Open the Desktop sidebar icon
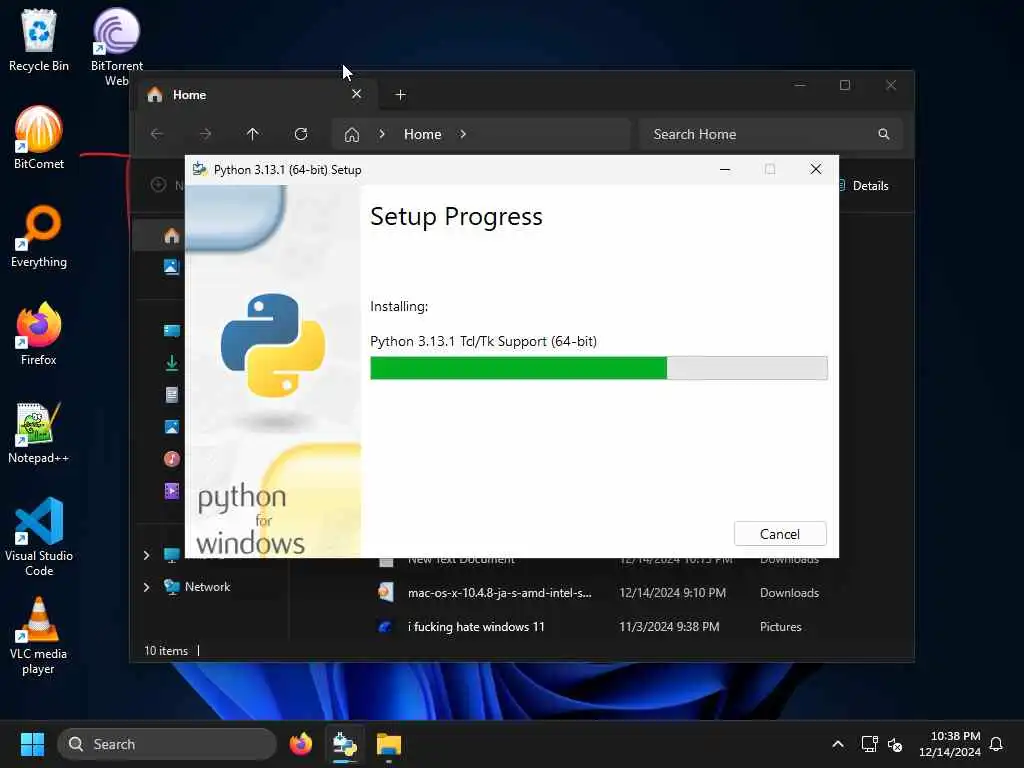 point(172,330)
